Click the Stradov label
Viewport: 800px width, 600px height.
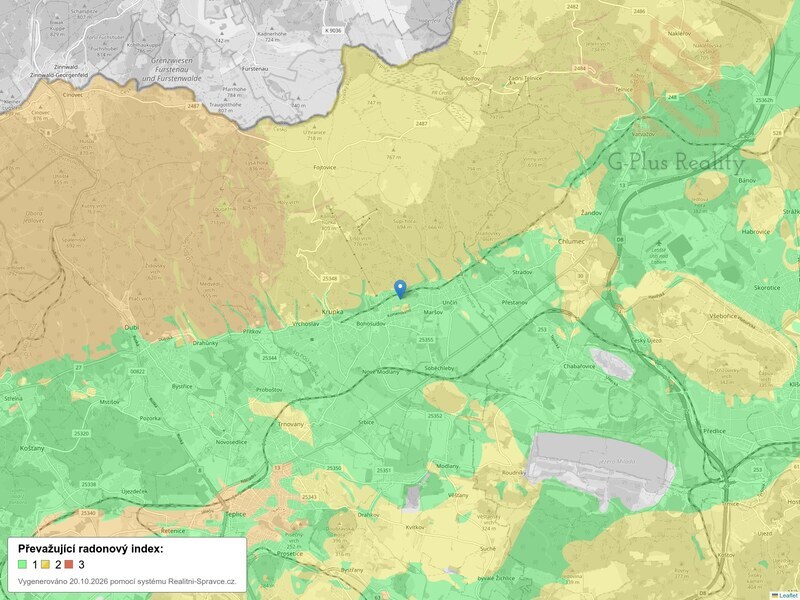[522, 272]
